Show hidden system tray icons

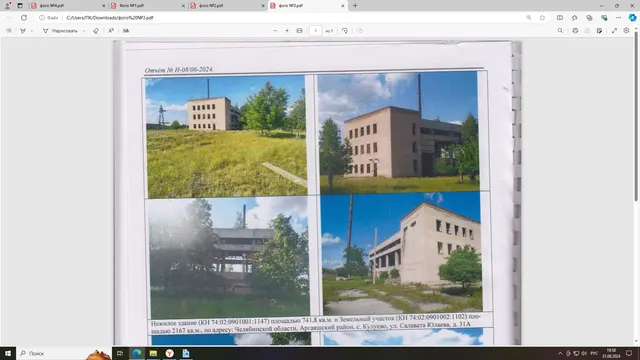click(x=560, y=353)
